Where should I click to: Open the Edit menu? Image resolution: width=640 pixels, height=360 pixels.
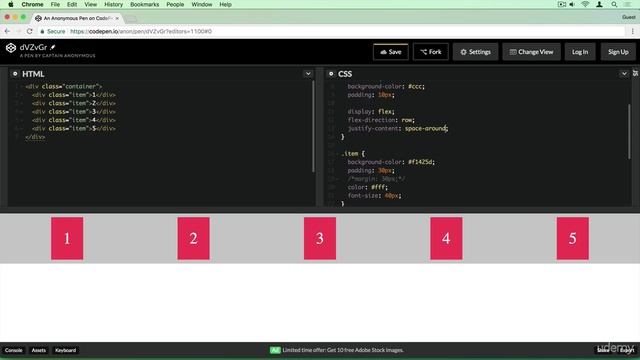(x=72, y=4)
